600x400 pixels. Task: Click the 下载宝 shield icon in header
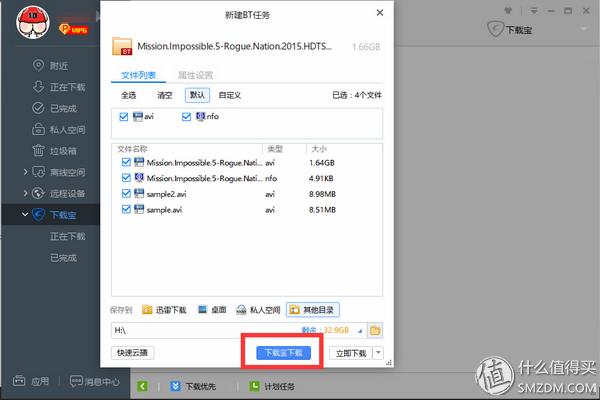(495, 29)
